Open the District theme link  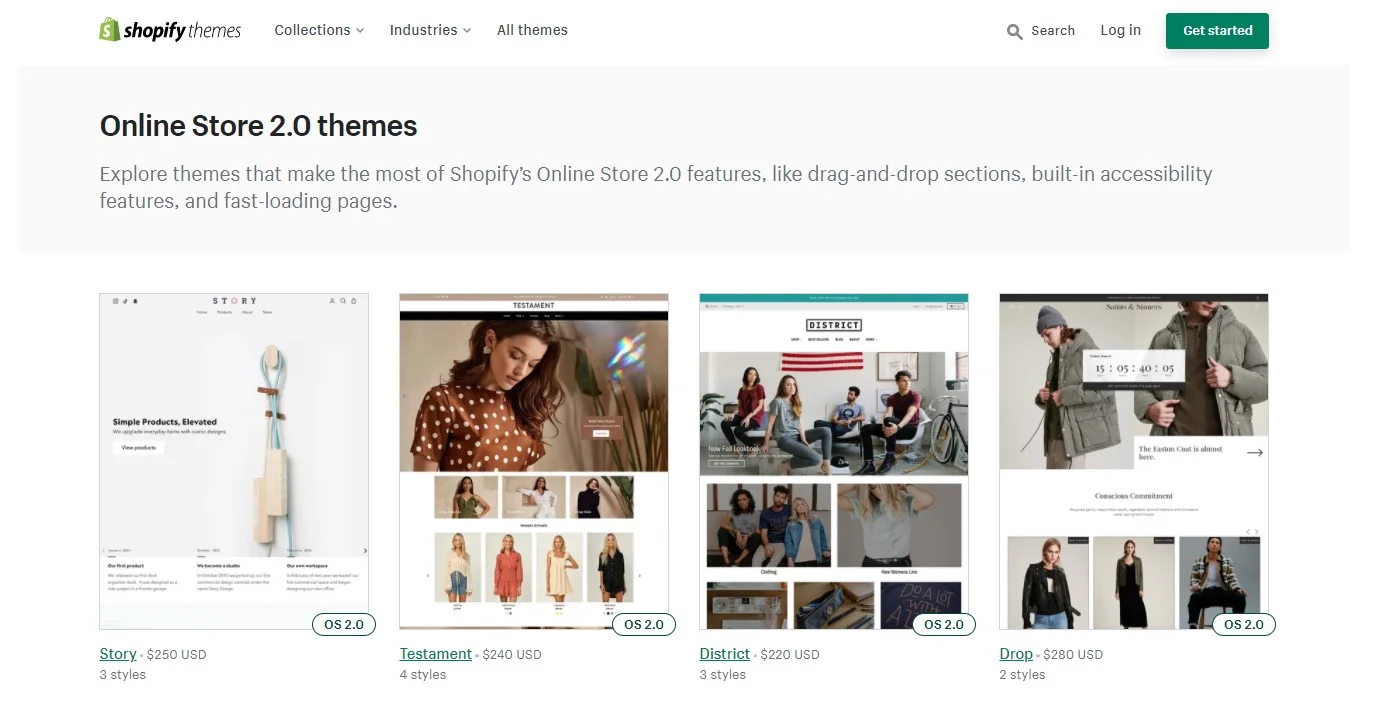point(724,653)
